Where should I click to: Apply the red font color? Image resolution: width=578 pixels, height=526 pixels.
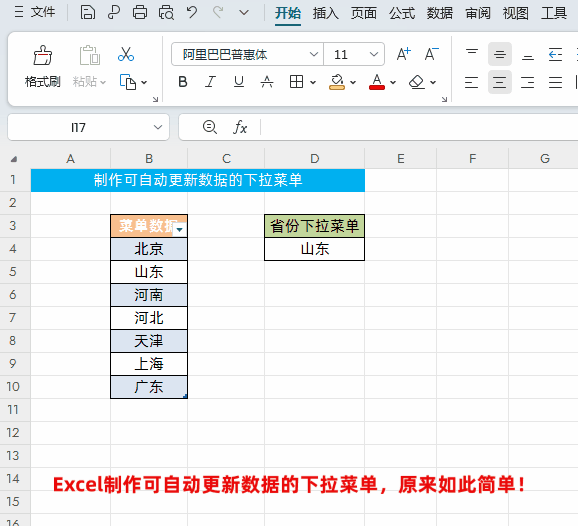click(x=377, y=82)
